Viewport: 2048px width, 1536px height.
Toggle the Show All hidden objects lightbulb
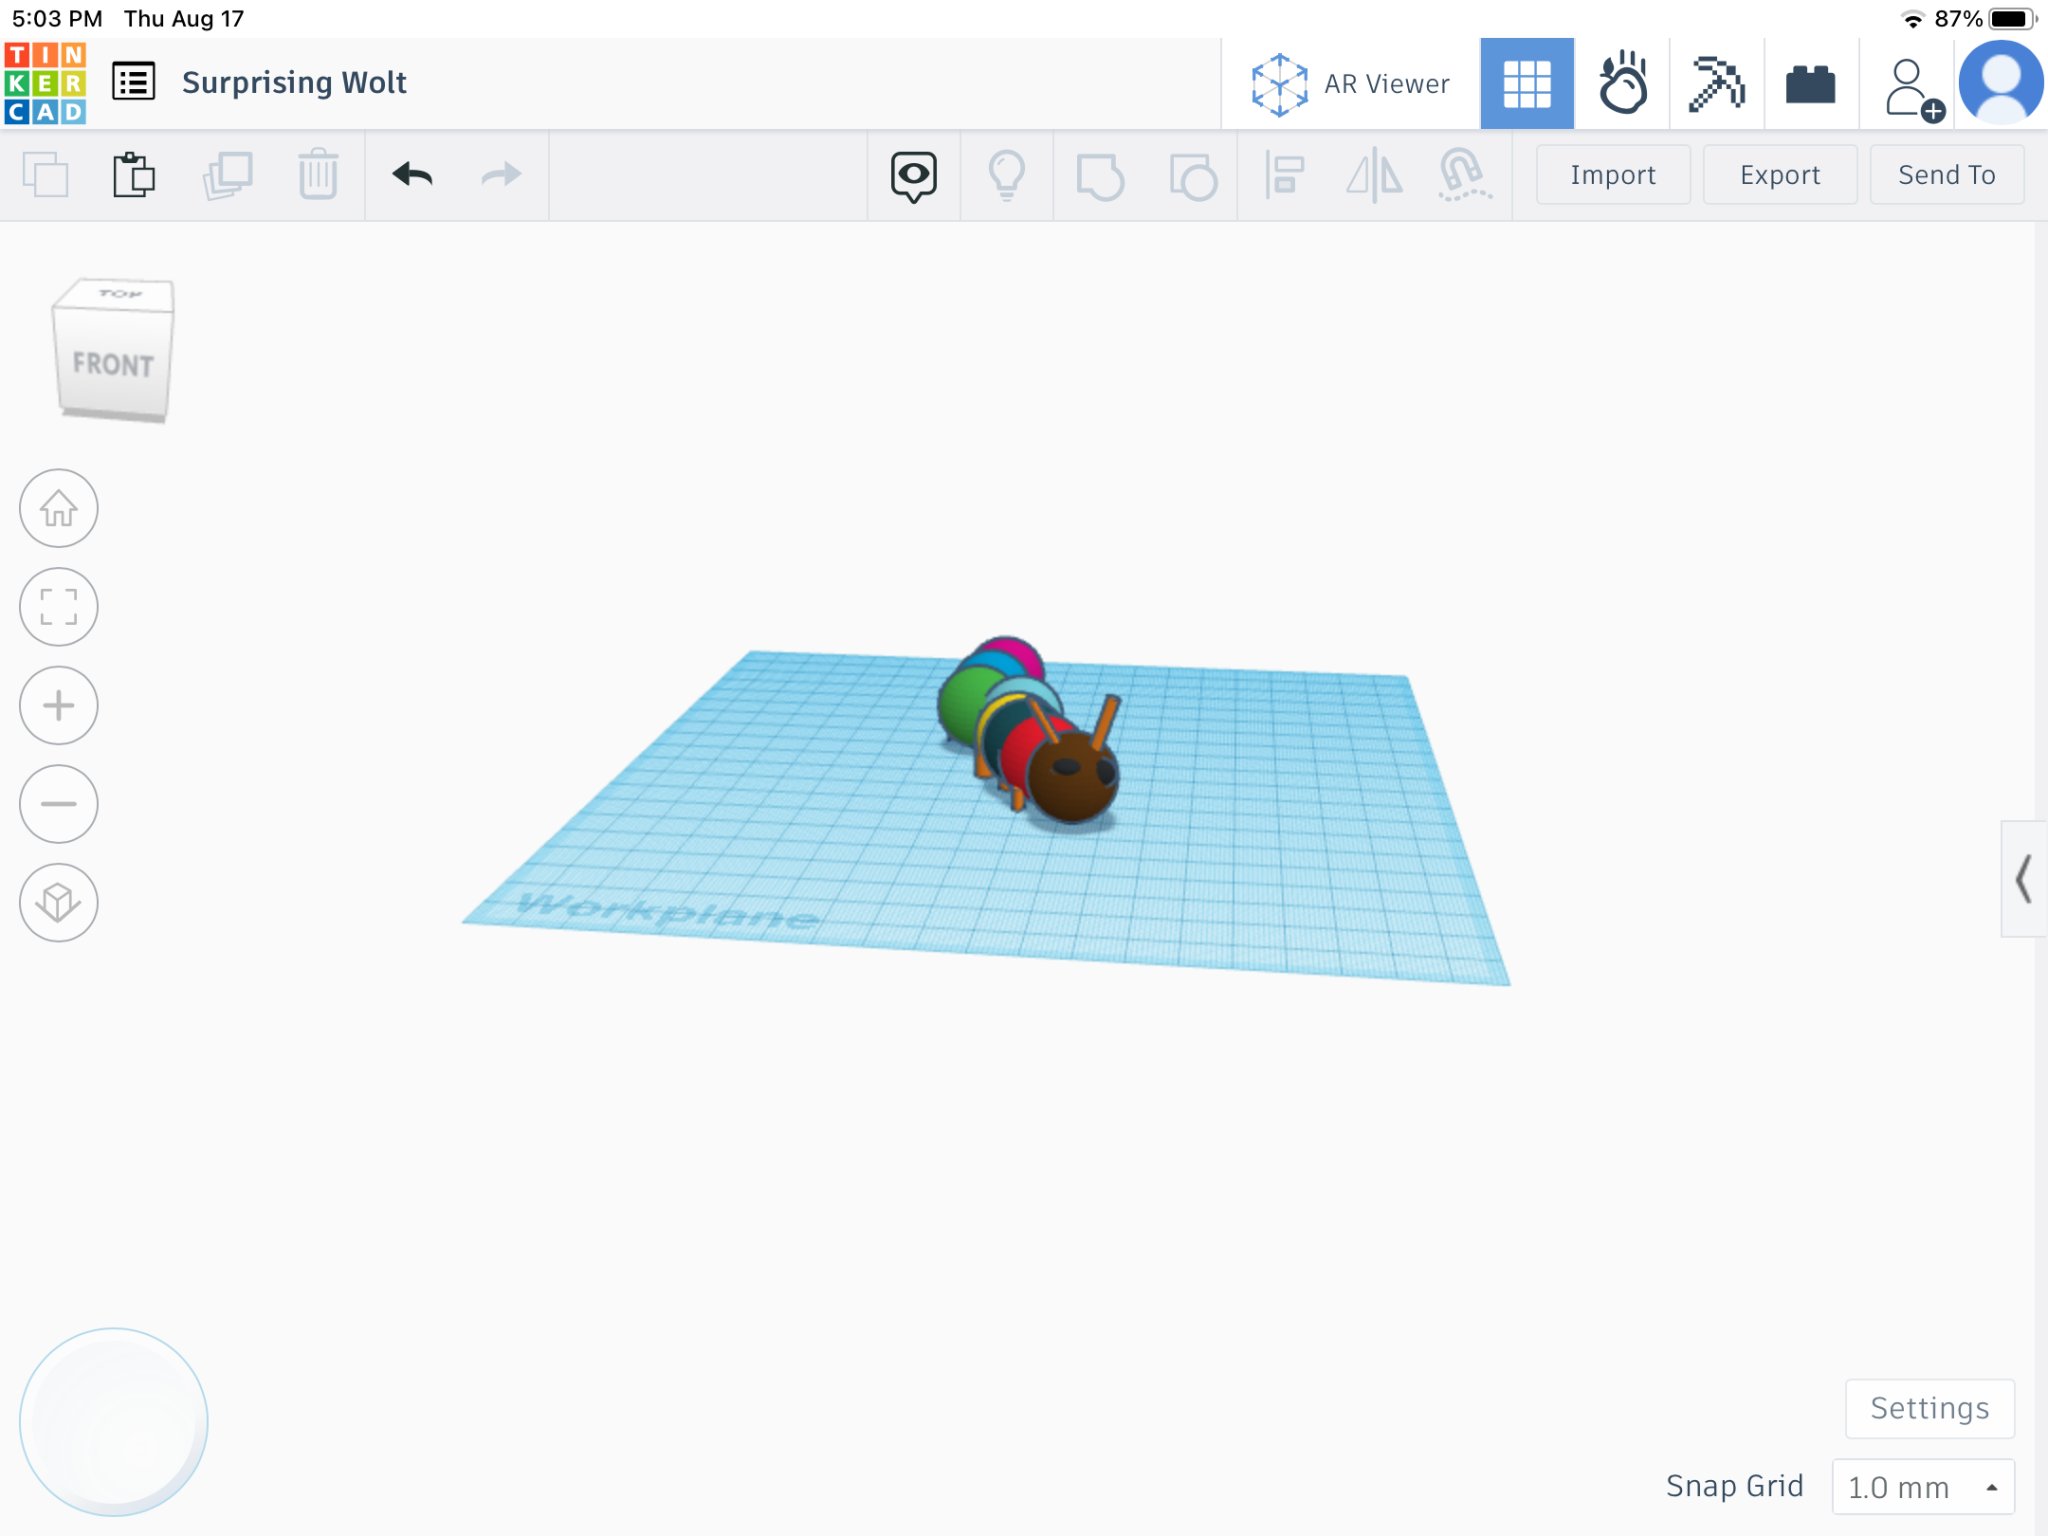coord(1006,174)
